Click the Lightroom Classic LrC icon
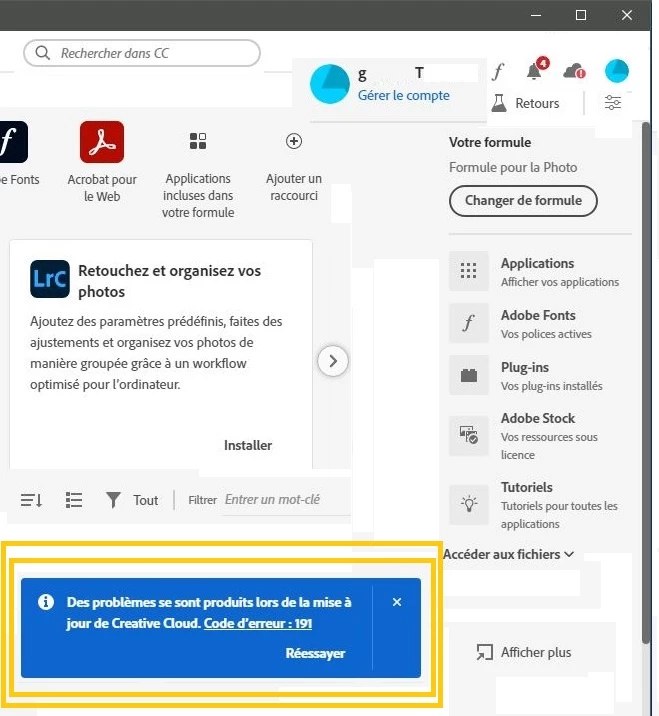The width and height of the screenshot is (659, 716). pyautogui.click(x=50, y=279)
